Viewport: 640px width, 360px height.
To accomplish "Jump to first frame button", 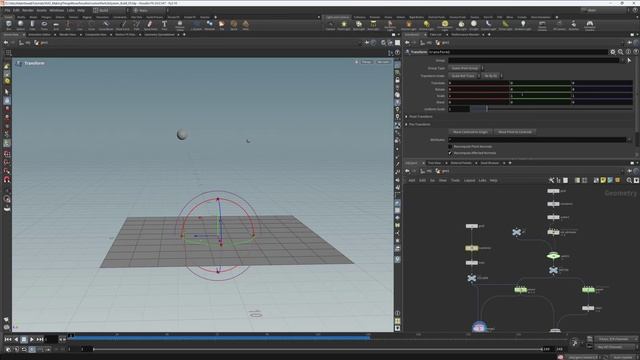I will [x=8, y=340].
